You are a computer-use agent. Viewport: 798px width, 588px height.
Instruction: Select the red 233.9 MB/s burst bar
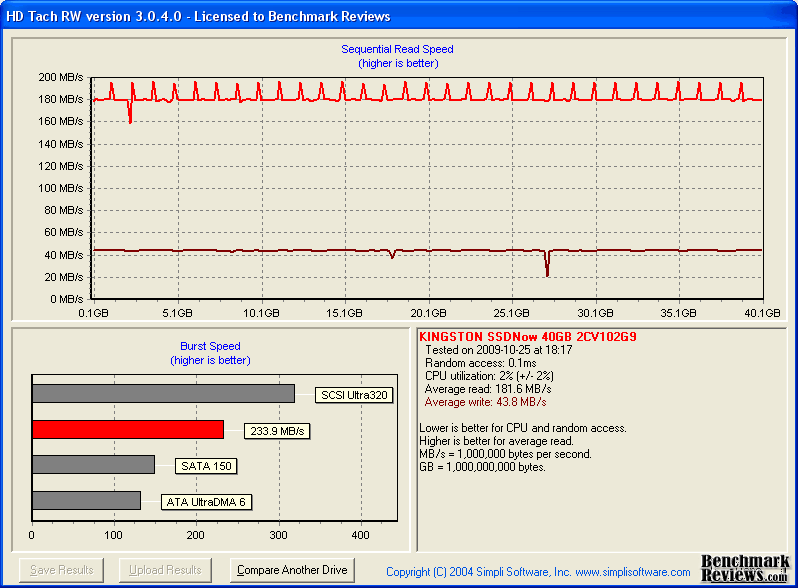click(x=128, y=430)
